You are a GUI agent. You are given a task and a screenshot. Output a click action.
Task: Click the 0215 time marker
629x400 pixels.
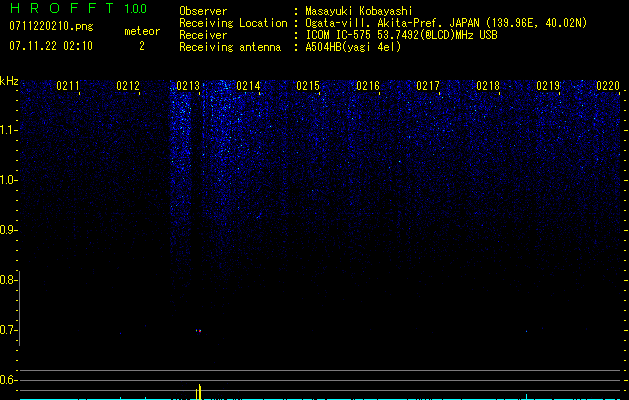308,86
